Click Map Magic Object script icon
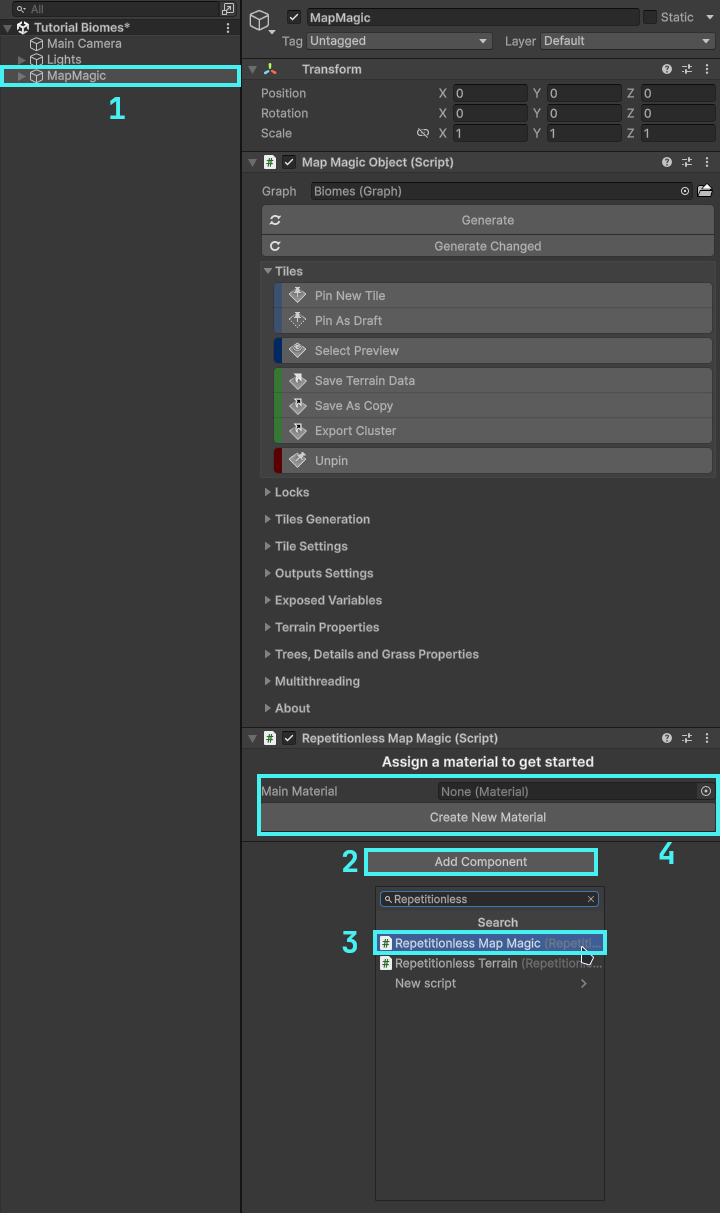This screenshot has width=720, height=1213. 270,162
